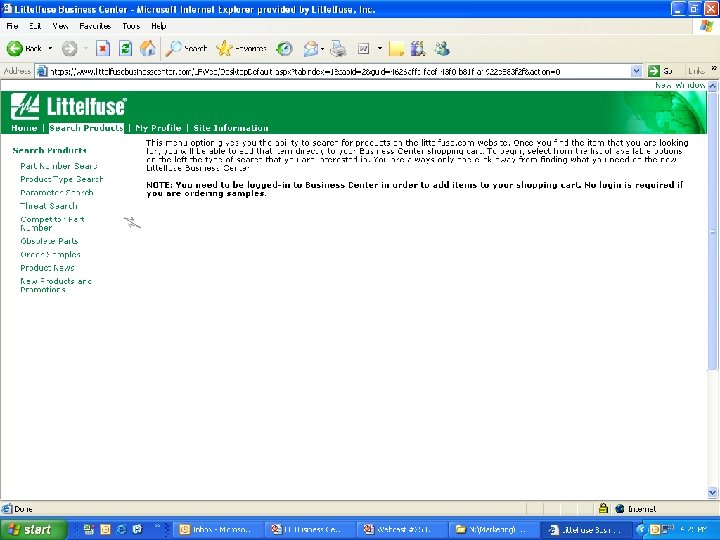
Task: Click the Windows Start button
Action: click(x=32, y=529)
